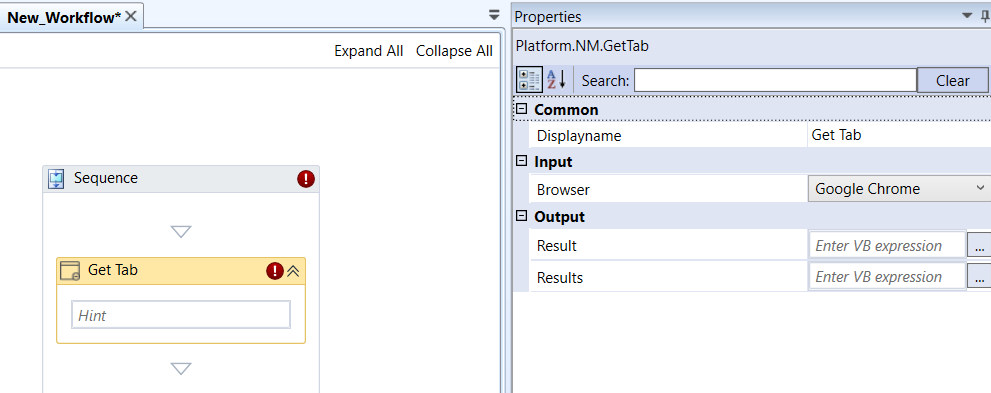Open the Browser dropdown showing Google Chrome
Image resolution: width=991 pixels, height=393 pixels.
[x=899, y=188]
